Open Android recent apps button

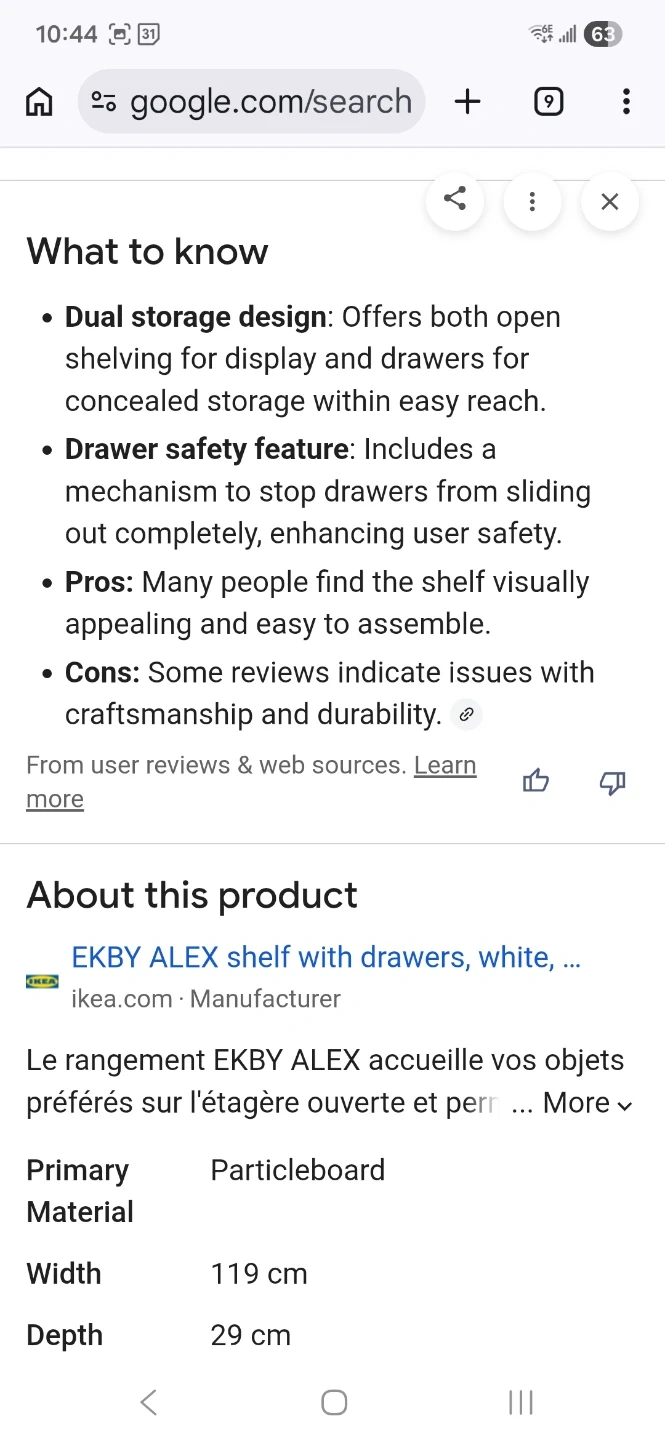click(x=520, y=1402)
